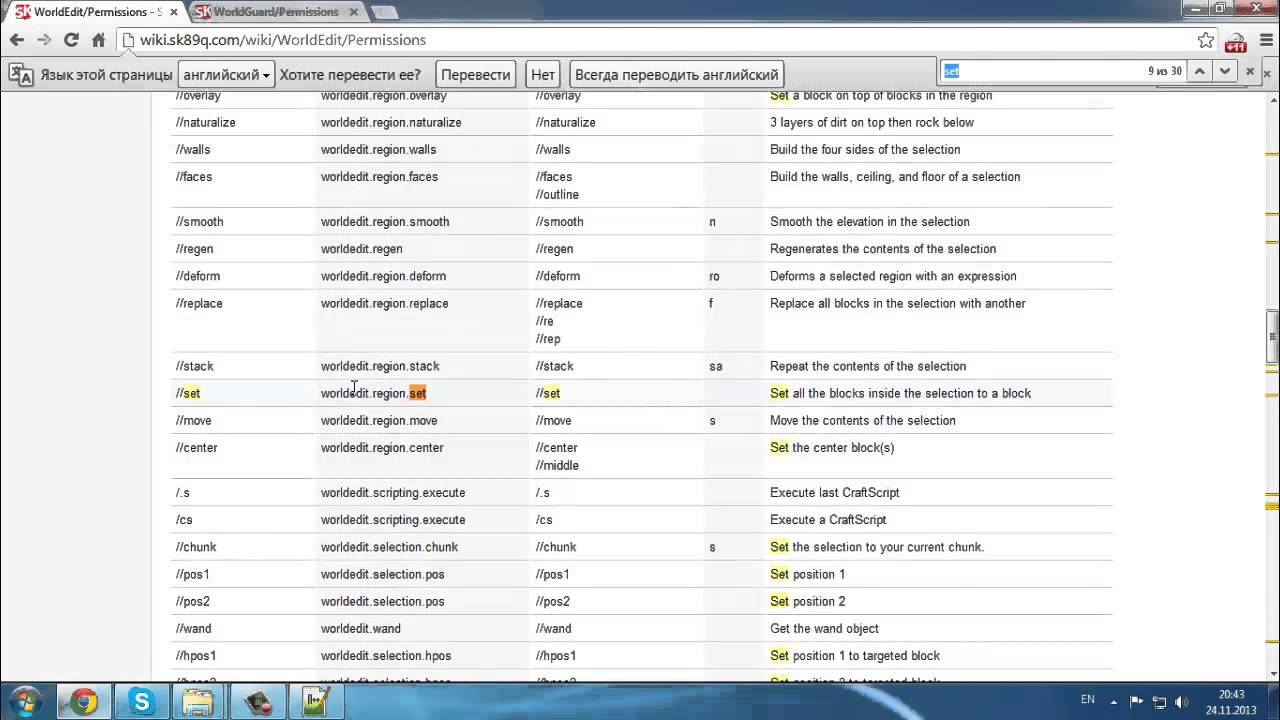1280x720 pixels.
Task: Click the //replace command cell
Action: 199,303
